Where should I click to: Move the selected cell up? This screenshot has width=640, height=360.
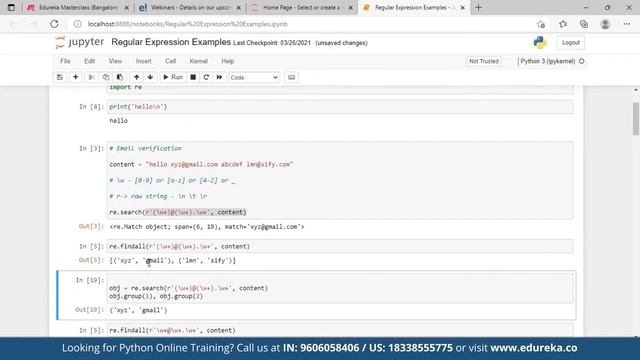[136, 77]
